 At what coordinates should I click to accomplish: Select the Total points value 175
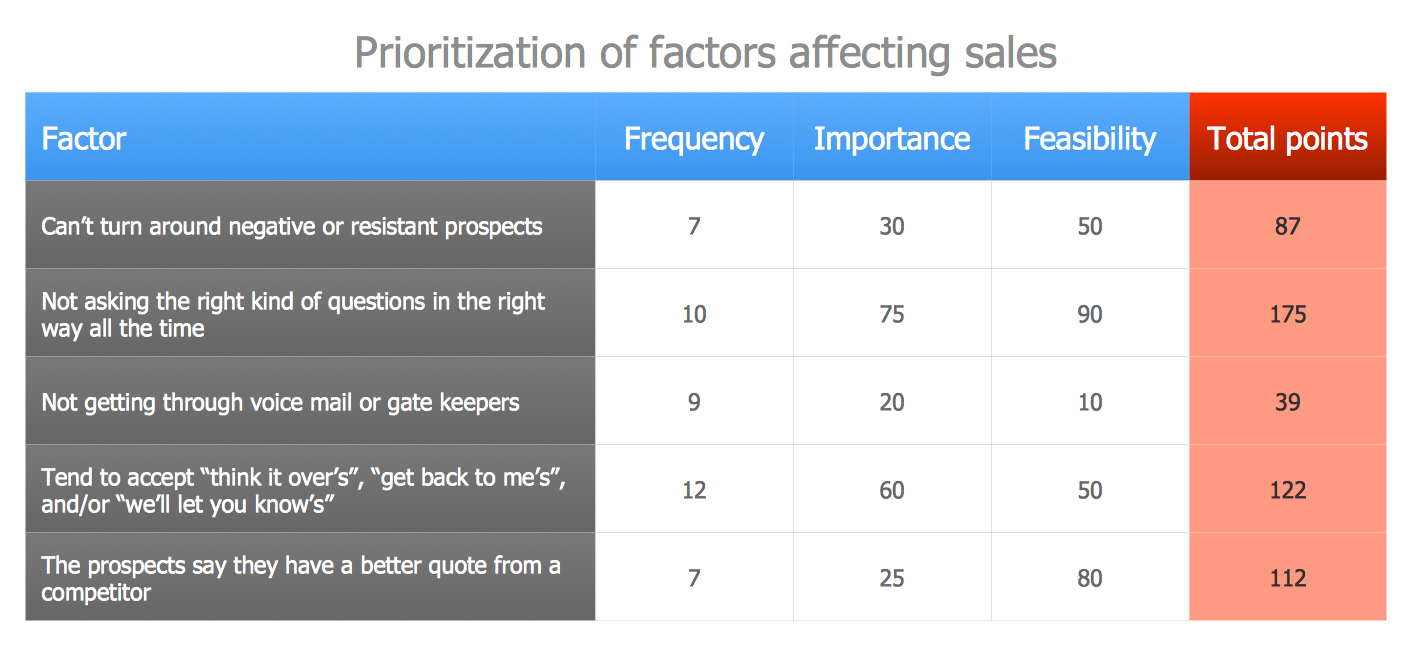(x=1287, y=314)
